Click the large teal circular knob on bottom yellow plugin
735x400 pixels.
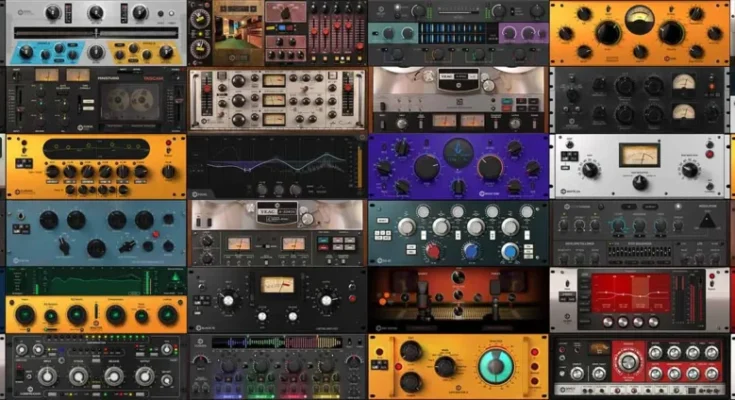pyautogui.click(x=495, y=366)
